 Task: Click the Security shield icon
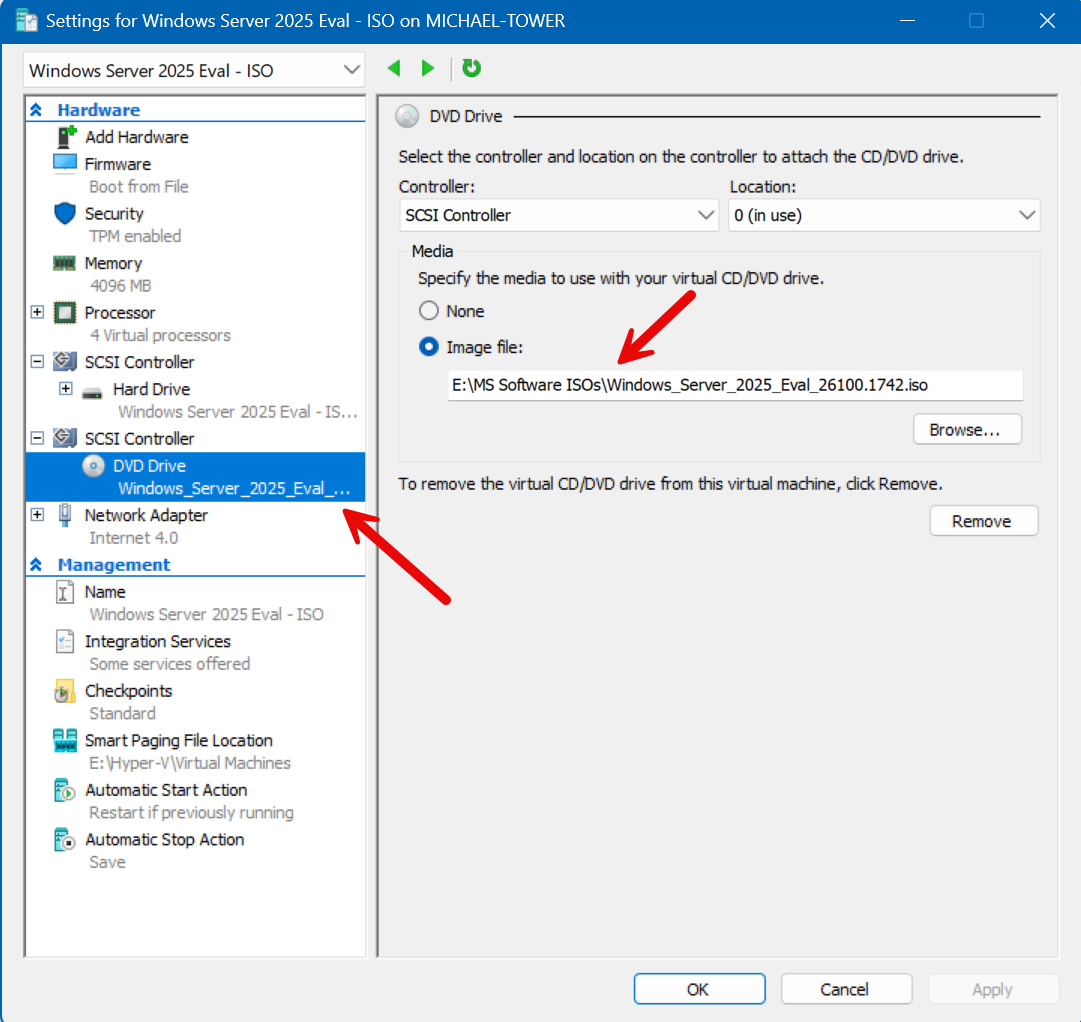pos(64,213)
